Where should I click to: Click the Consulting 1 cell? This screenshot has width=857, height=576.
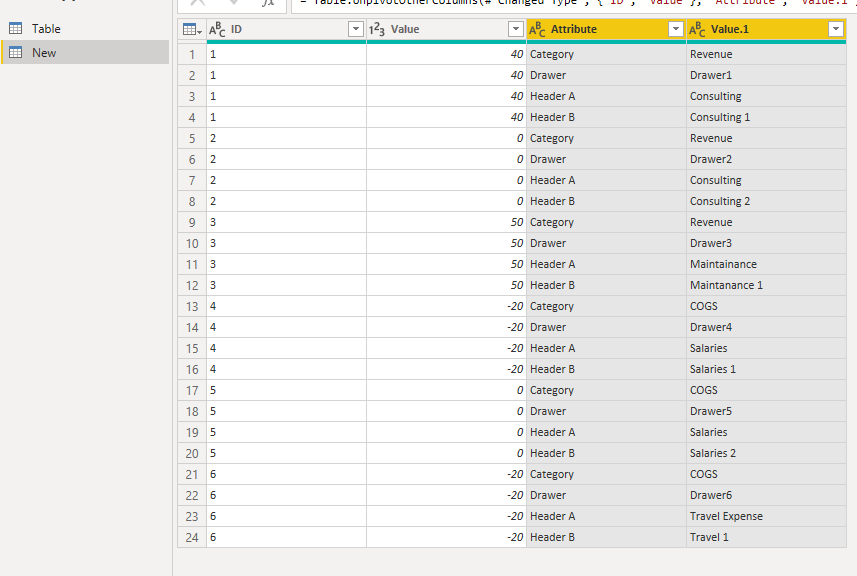766,117
